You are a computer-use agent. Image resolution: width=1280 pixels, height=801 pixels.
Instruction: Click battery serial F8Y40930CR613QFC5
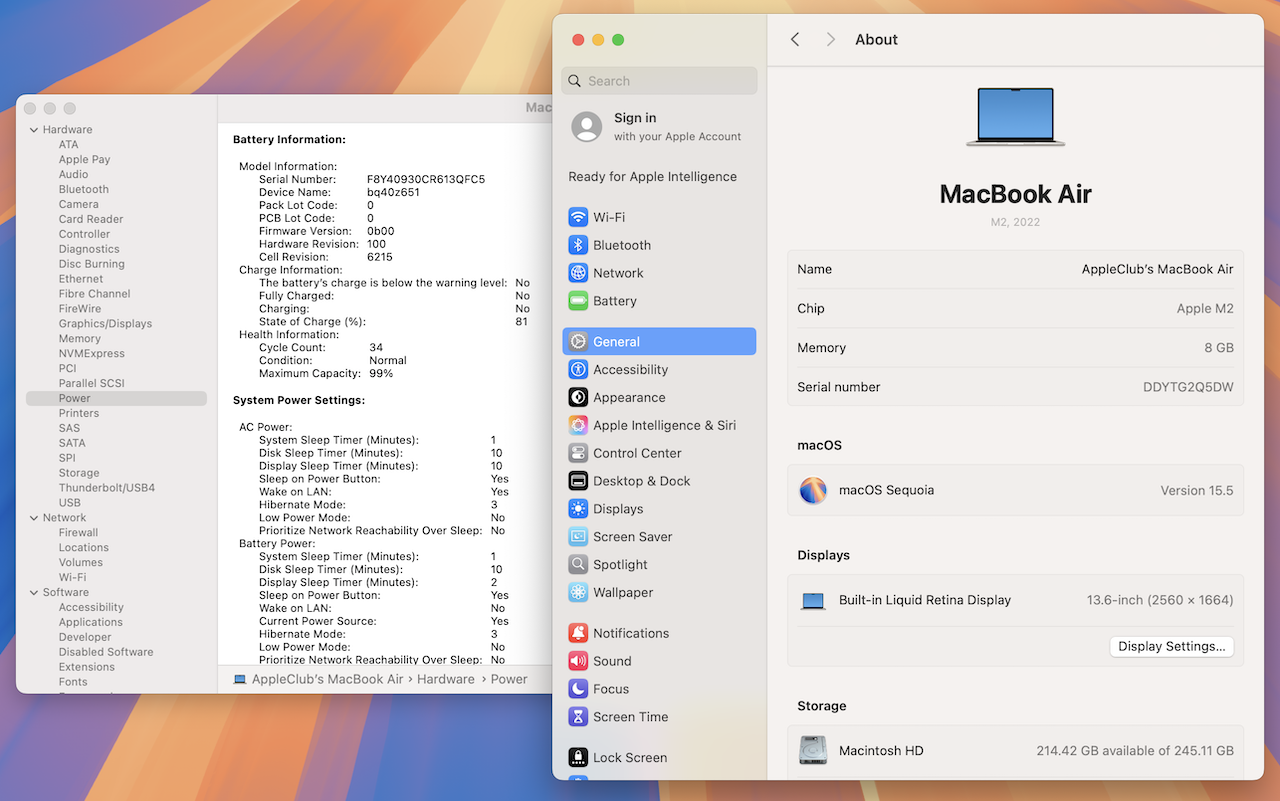[x=426, y=179]
